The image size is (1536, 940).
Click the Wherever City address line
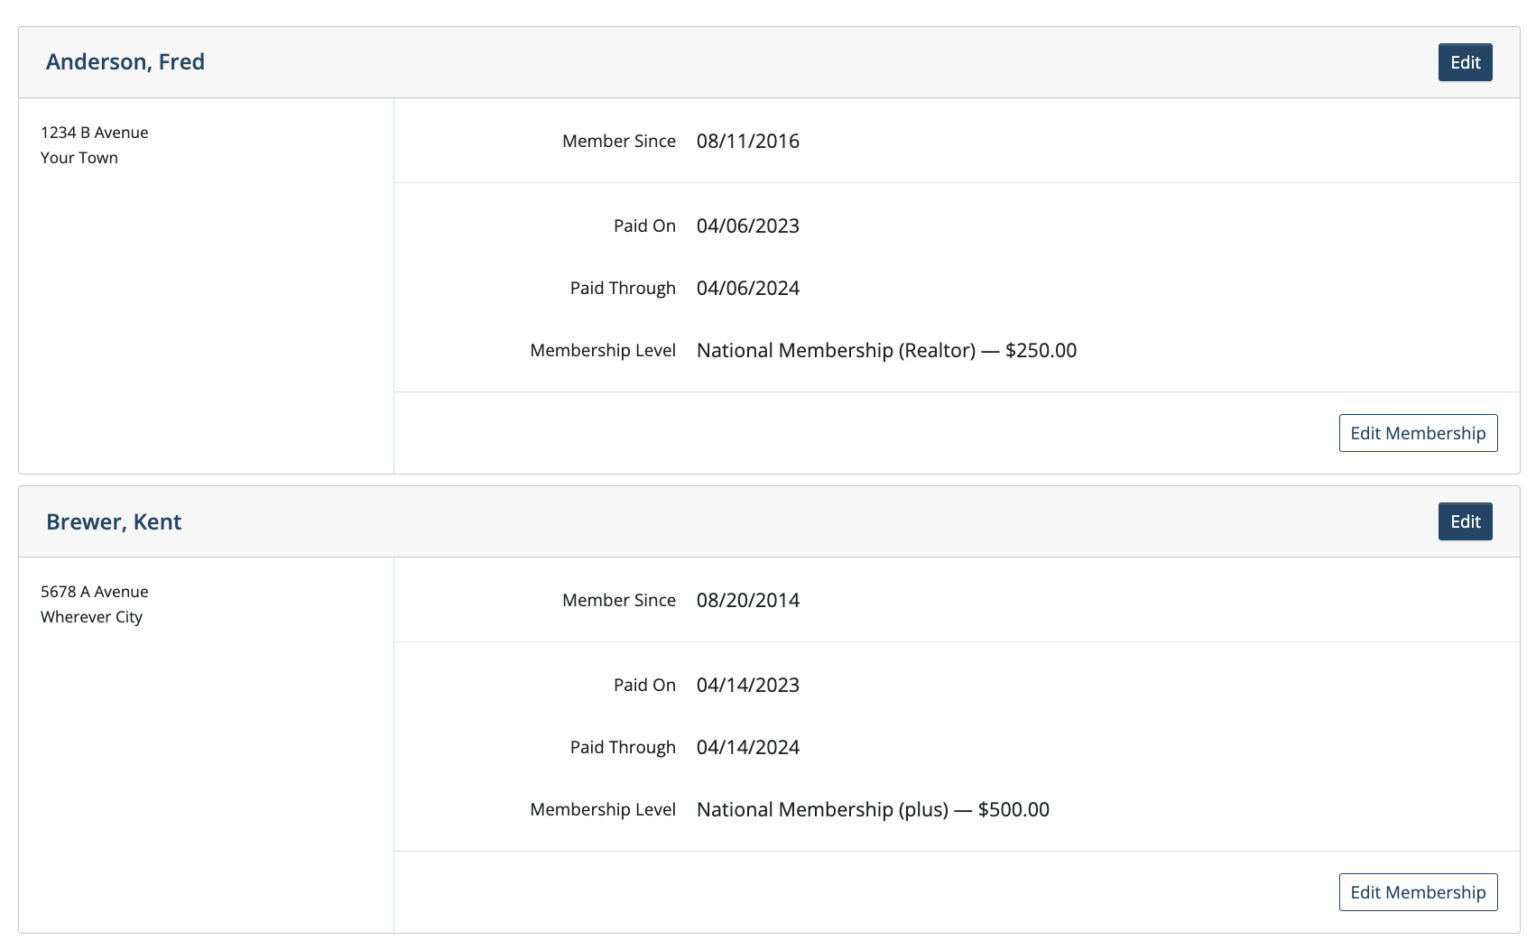[x=91, y=617]
